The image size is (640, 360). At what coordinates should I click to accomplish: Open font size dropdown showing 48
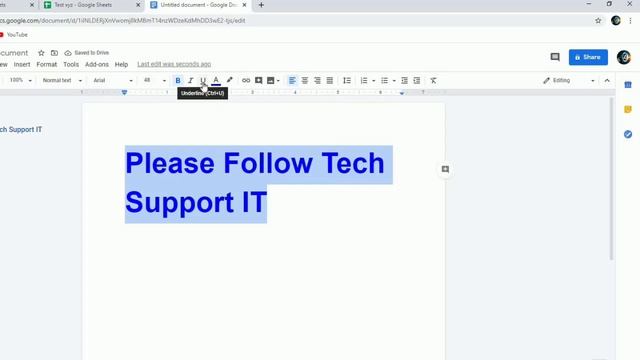click(x=155, y=80)
